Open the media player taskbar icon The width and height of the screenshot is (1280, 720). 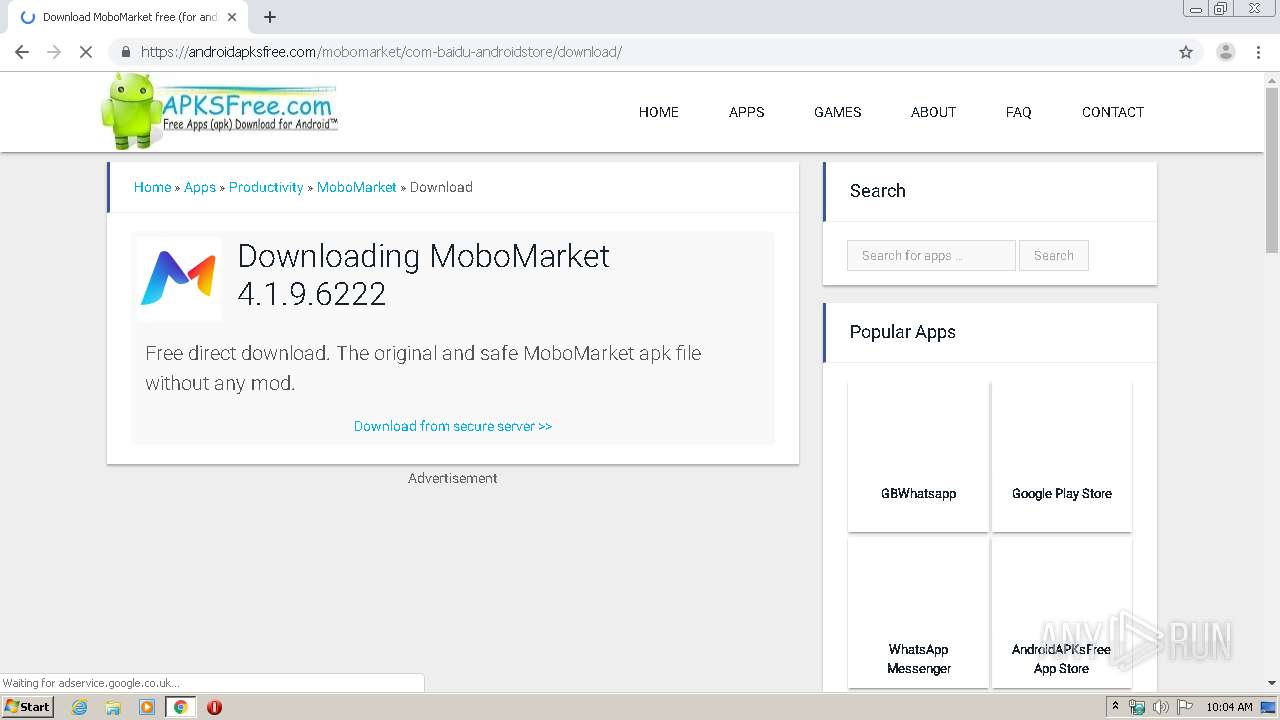(x=147, y=707)
